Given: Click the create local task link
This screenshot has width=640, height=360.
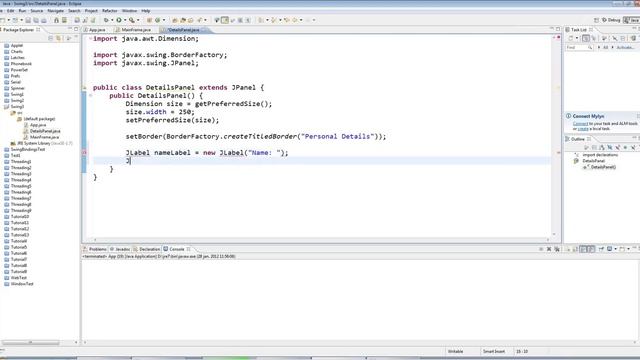Looking at the screenshot, I should (583, 129).
